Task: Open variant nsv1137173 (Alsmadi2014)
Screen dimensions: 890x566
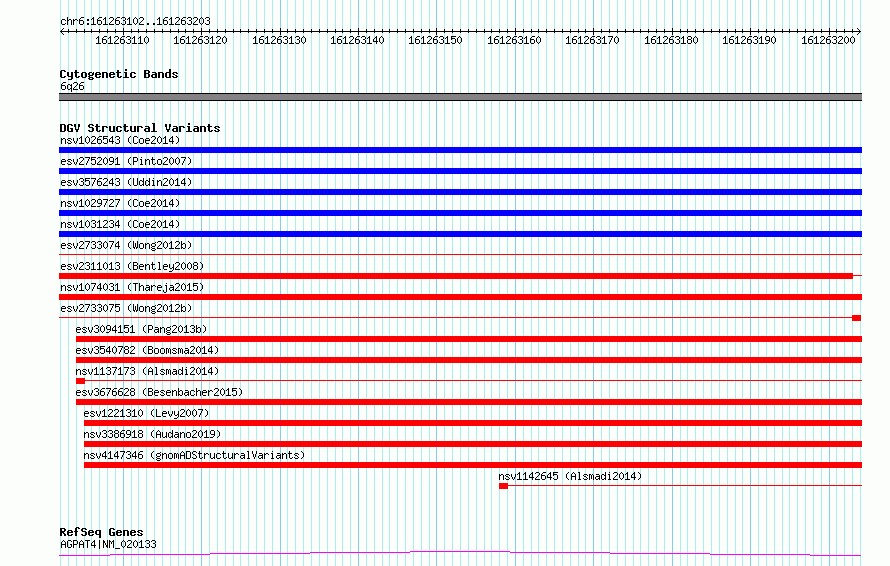Action: point(147,371)
